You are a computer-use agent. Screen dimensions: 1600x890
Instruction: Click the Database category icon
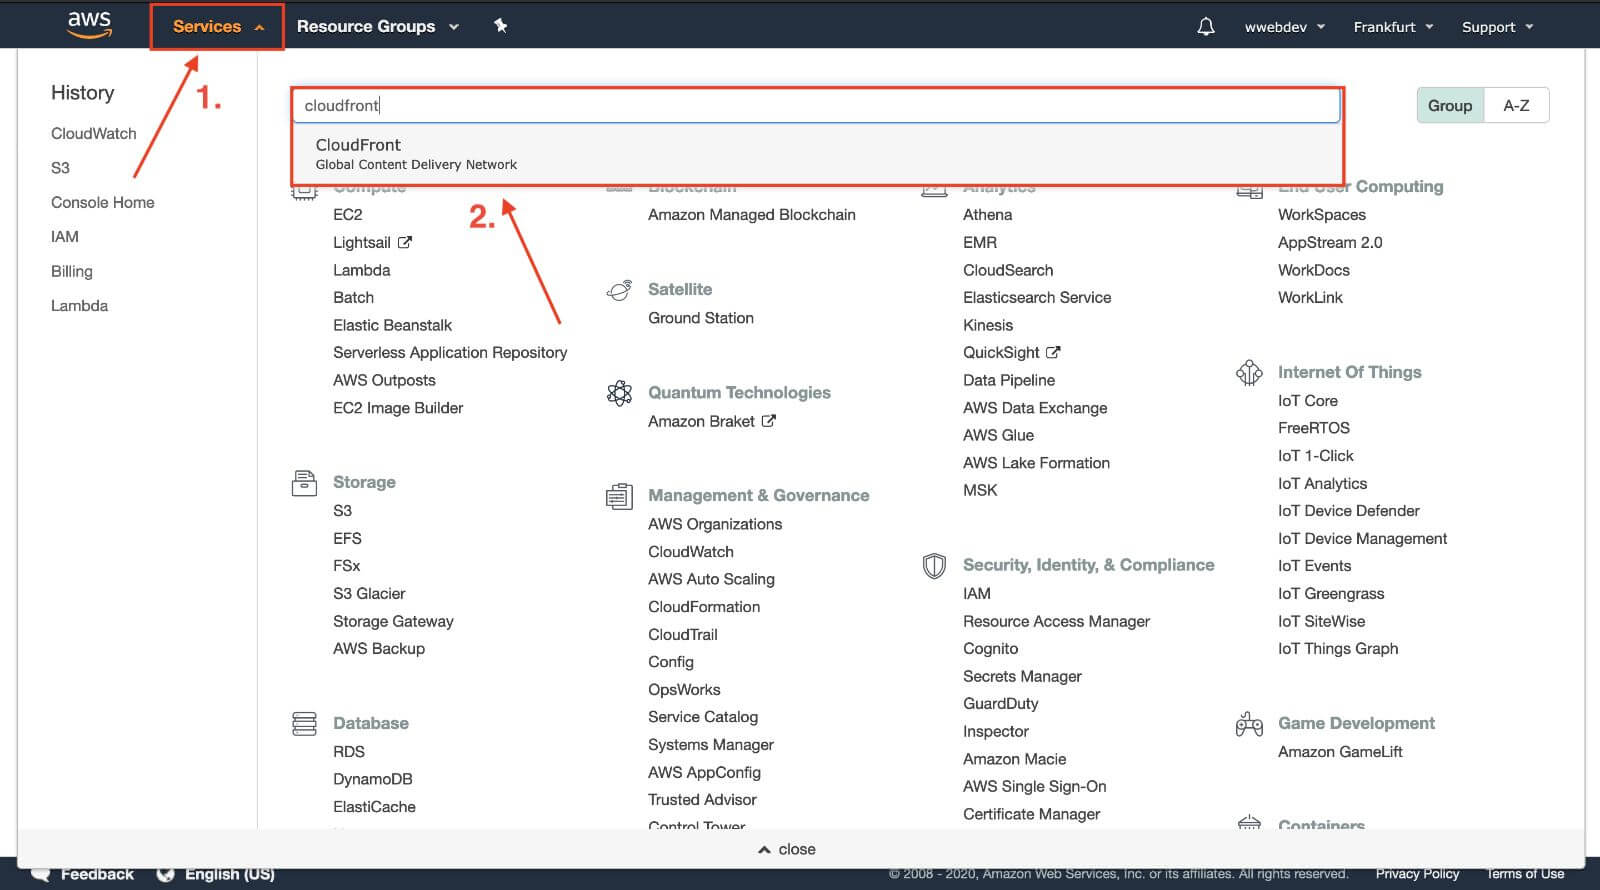click(304, 723)
